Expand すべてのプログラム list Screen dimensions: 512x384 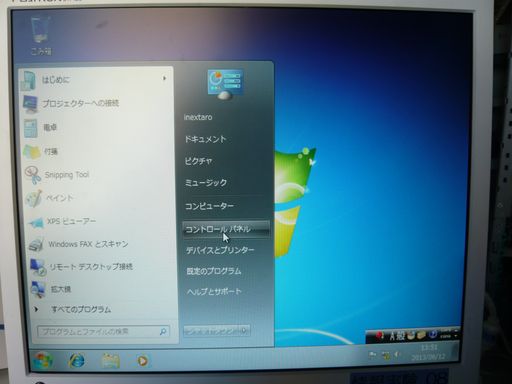tap(72, 310)
